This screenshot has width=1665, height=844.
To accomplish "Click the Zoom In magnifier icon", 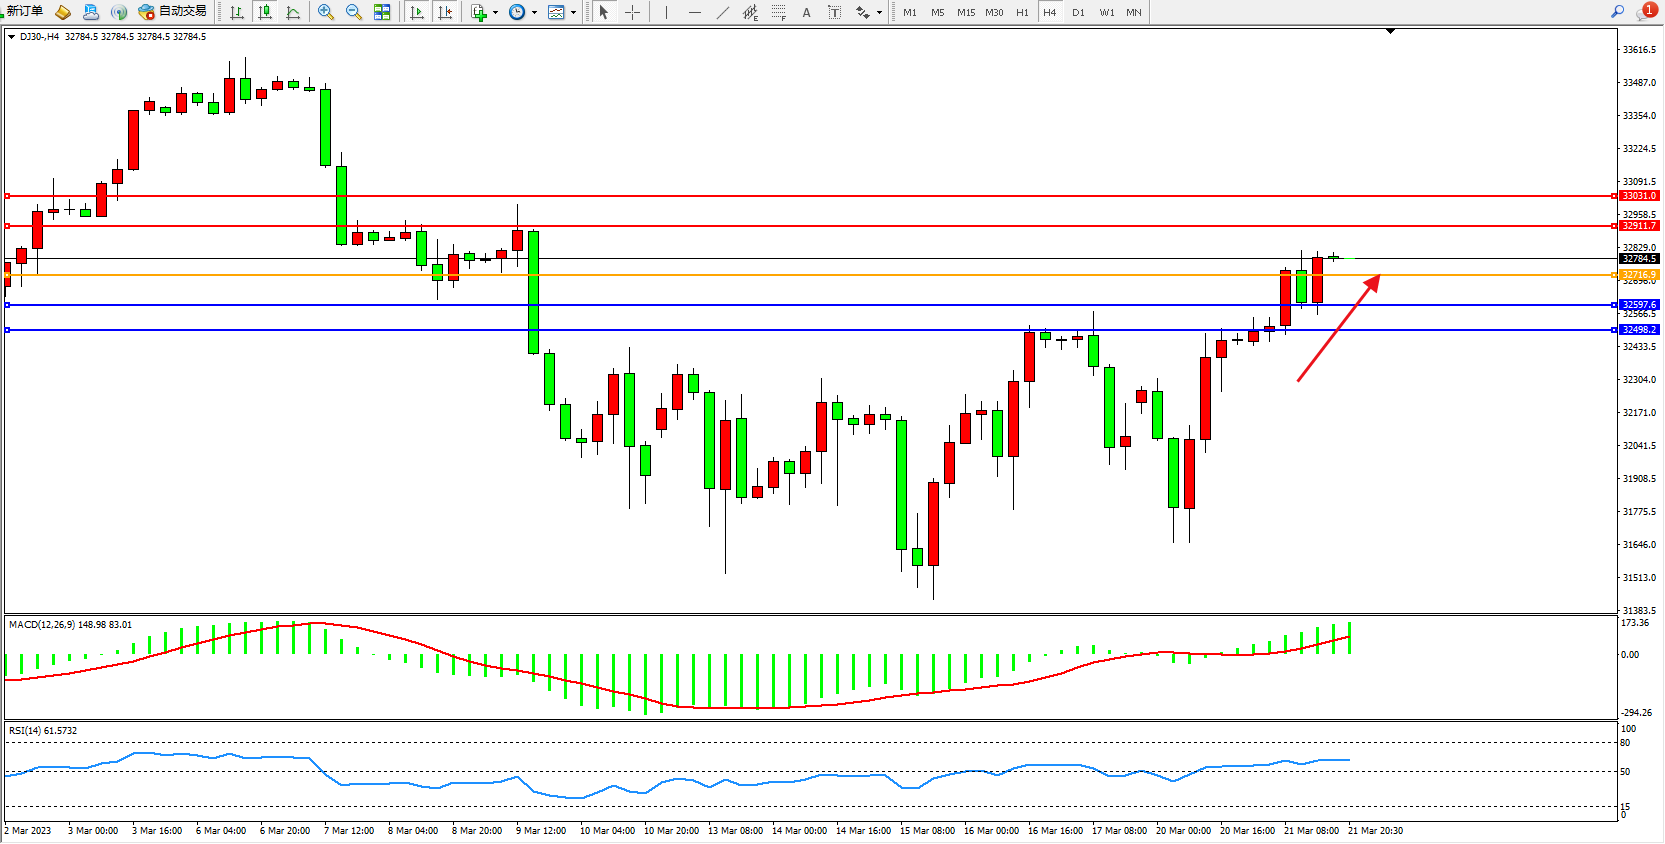I will click(325, 12).
